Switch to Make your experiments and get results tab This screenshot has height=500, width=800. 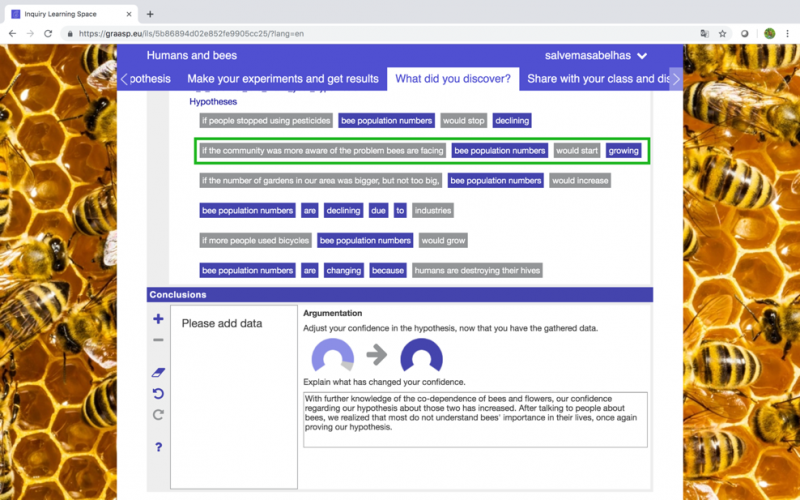(x=283, y=79)
